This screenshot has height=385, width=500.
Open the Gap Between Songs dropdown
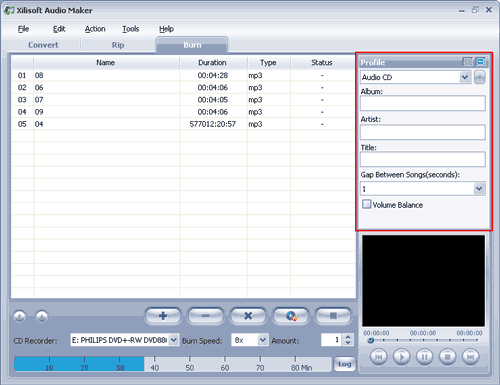tap(479, 189)
